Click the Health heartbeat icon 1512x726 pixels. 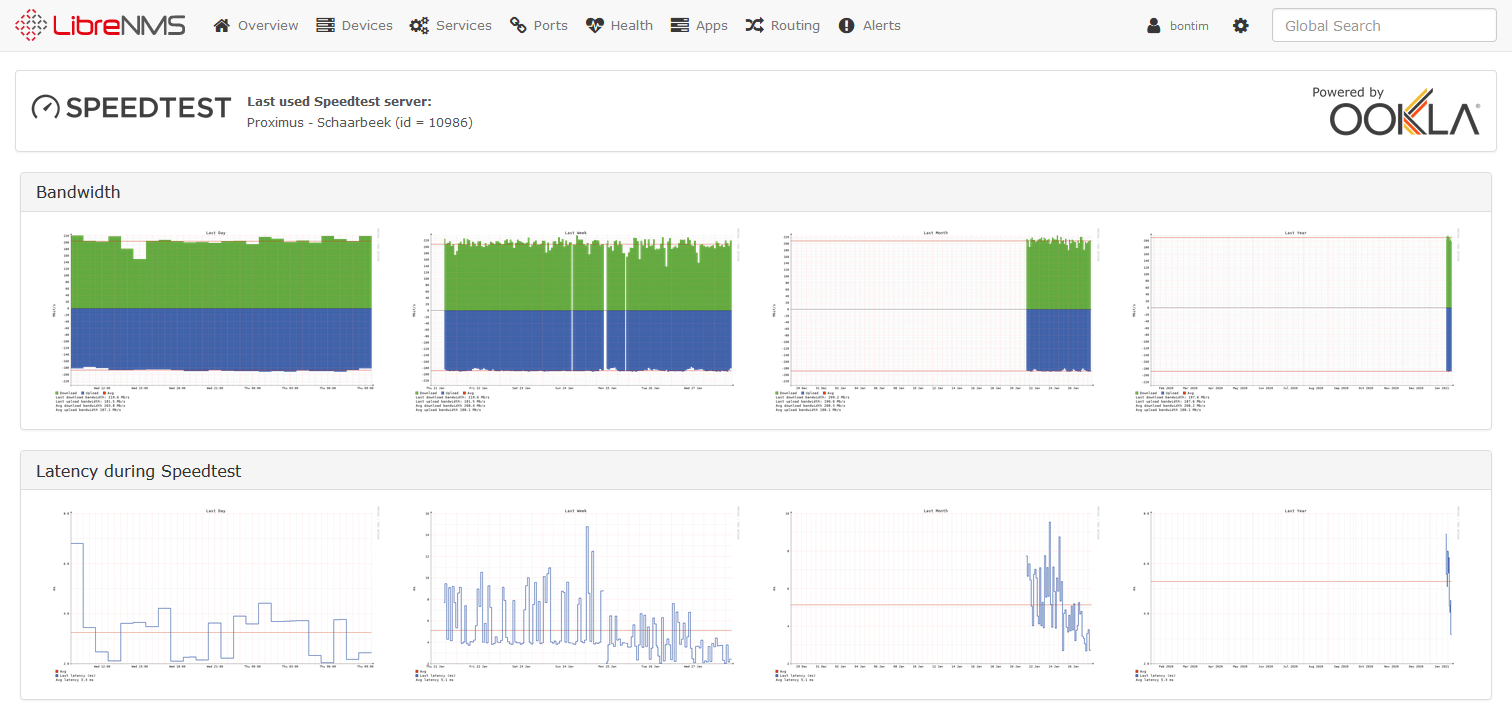coord(595,26)
